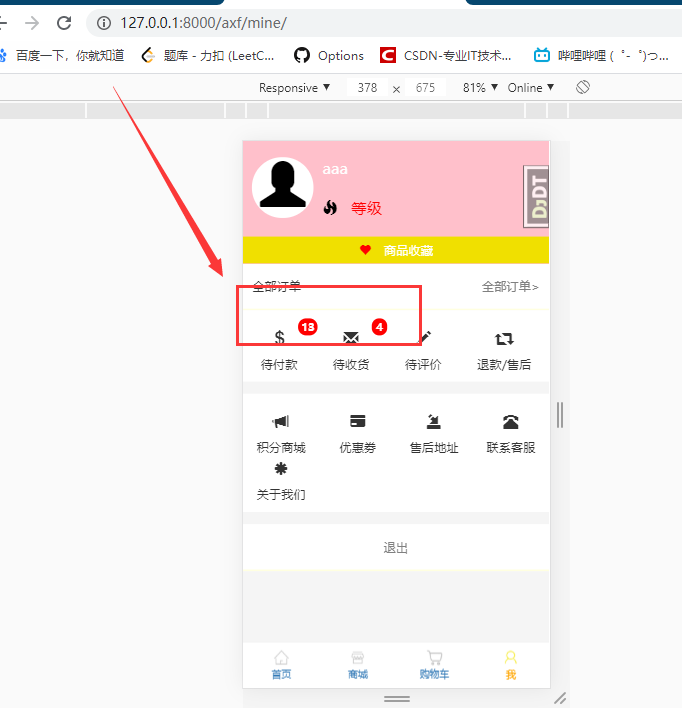Open the CSDN bookmark
Viewport: 682px width, 708px height.
pyautogui.click(x=445, y=56)
